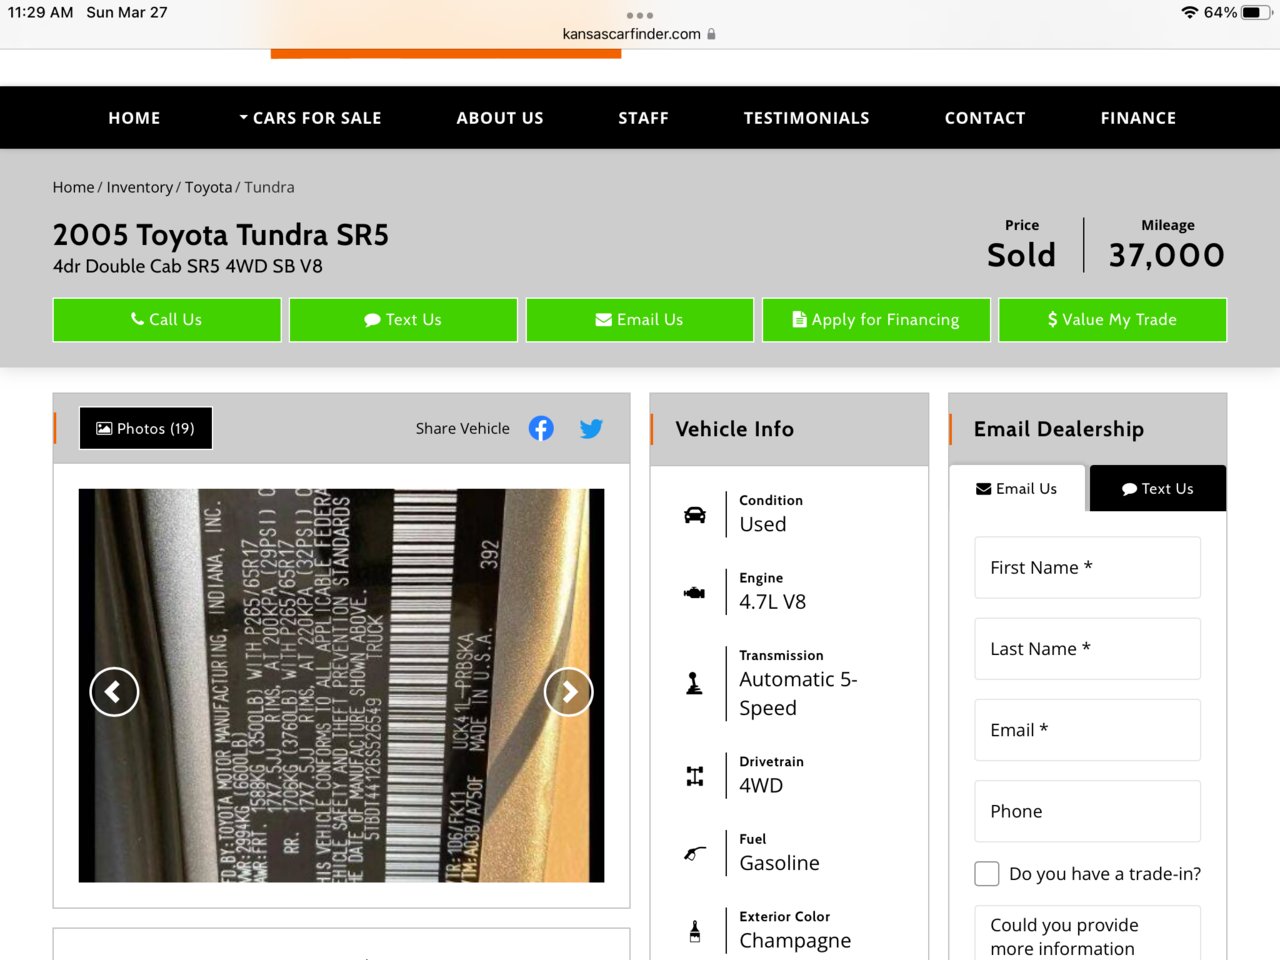The height and width of the screenshot is (960, 1280).
Task: Open the VIN sticker photo
Action: [342, 686]
